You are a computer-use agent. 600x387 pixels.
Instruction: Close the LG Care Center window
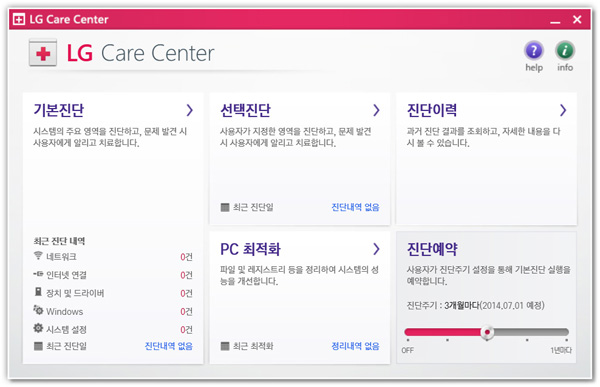pyautogui.click(x=577, y=19)
